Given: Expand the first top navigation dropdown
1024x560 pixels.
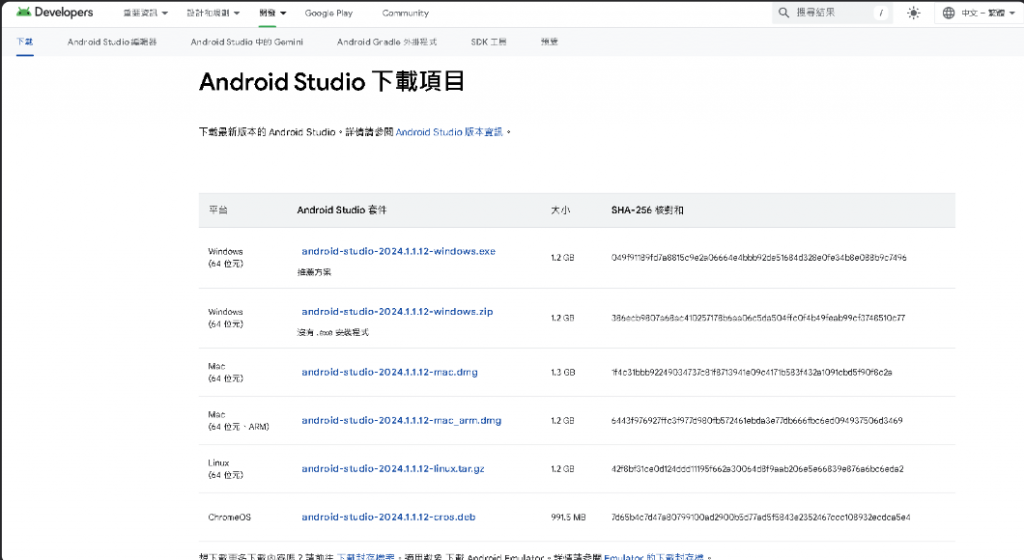Looking at the screenshot, I should pos(146,13).
